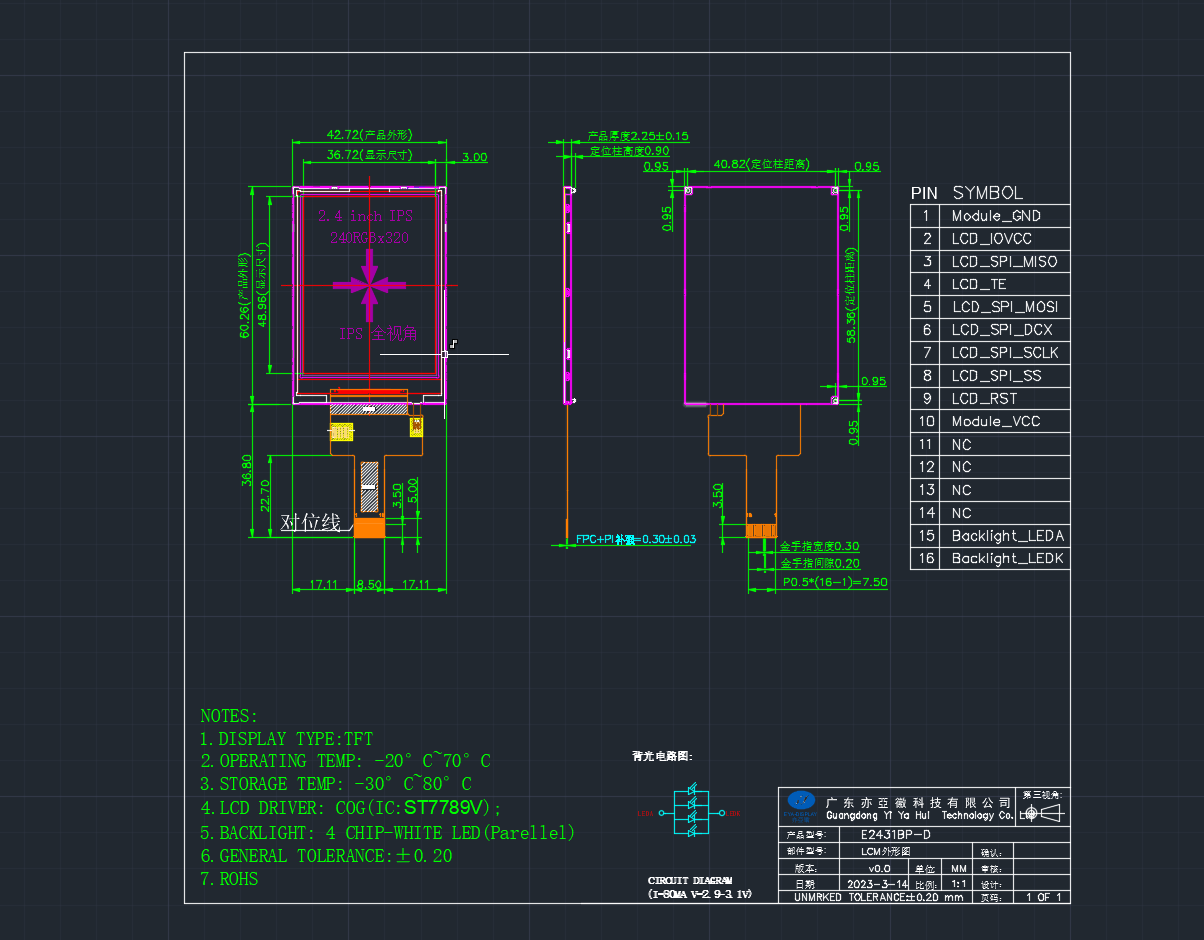Click the "对位线" alignment line label
1204x940 pixels.
[x=311, y=522]
